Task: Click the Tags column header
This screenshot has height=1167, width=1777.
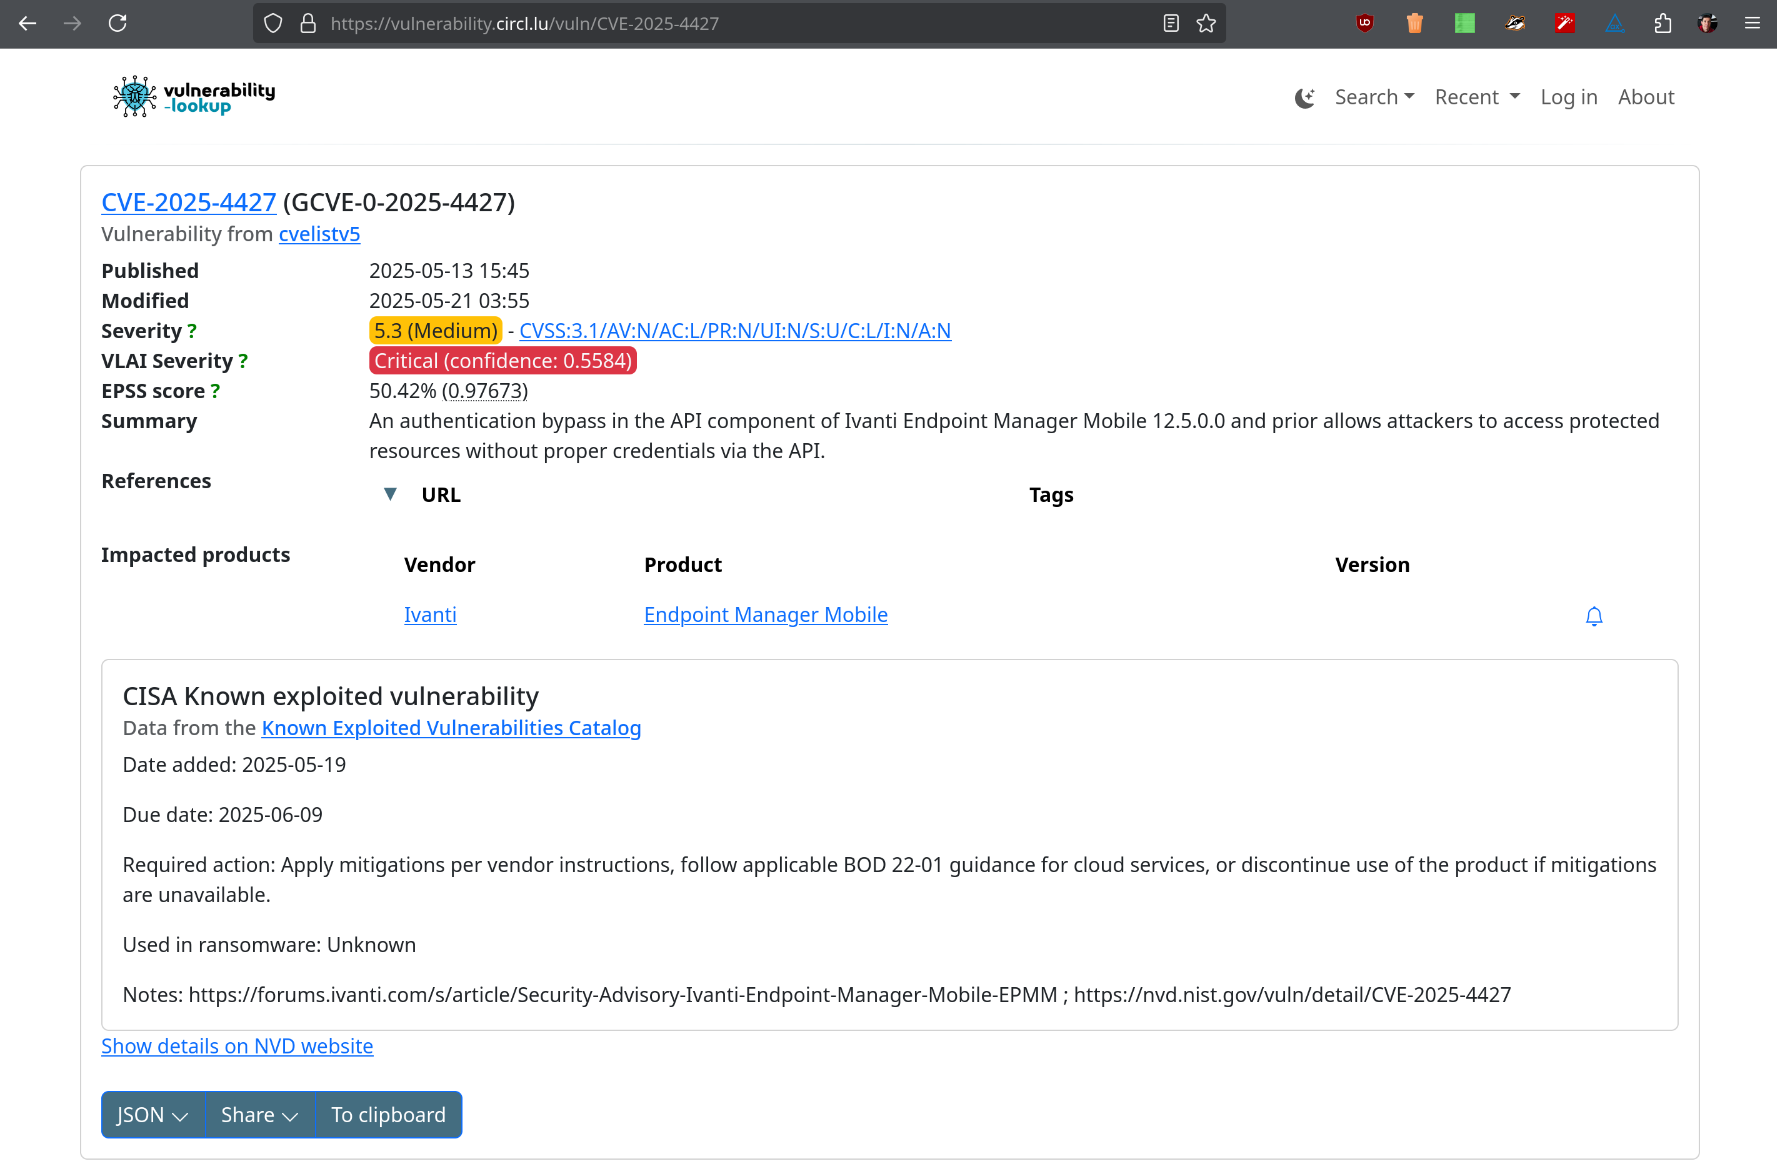Action: pos(1051,495)
